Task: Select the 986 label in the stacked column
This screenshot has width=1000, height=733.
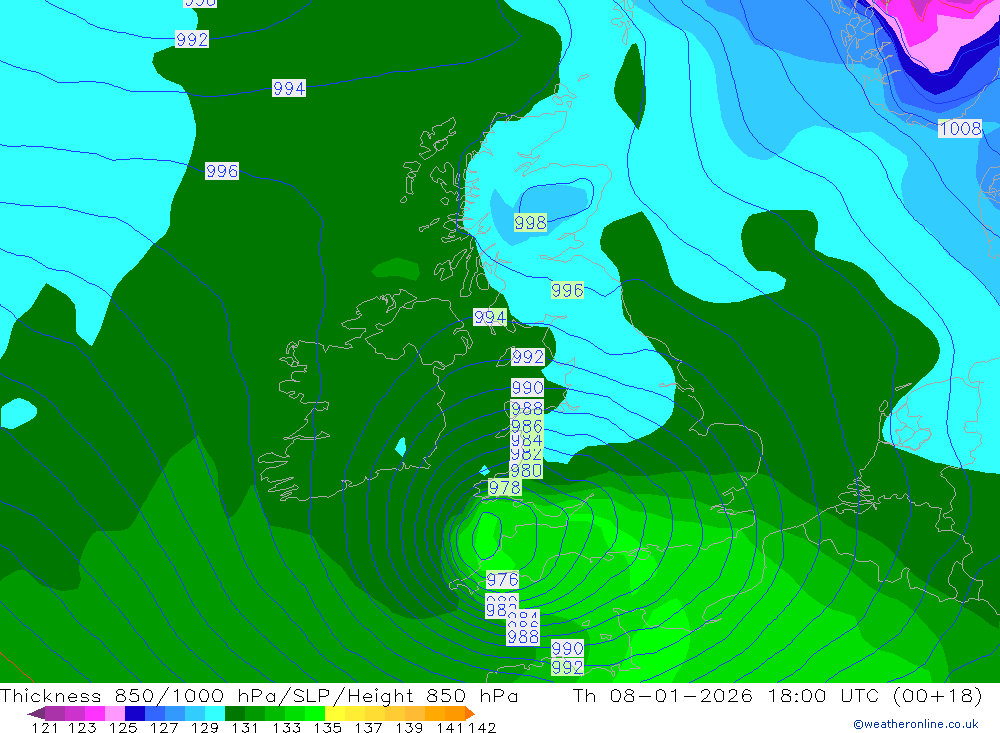Action: [527, 426]
